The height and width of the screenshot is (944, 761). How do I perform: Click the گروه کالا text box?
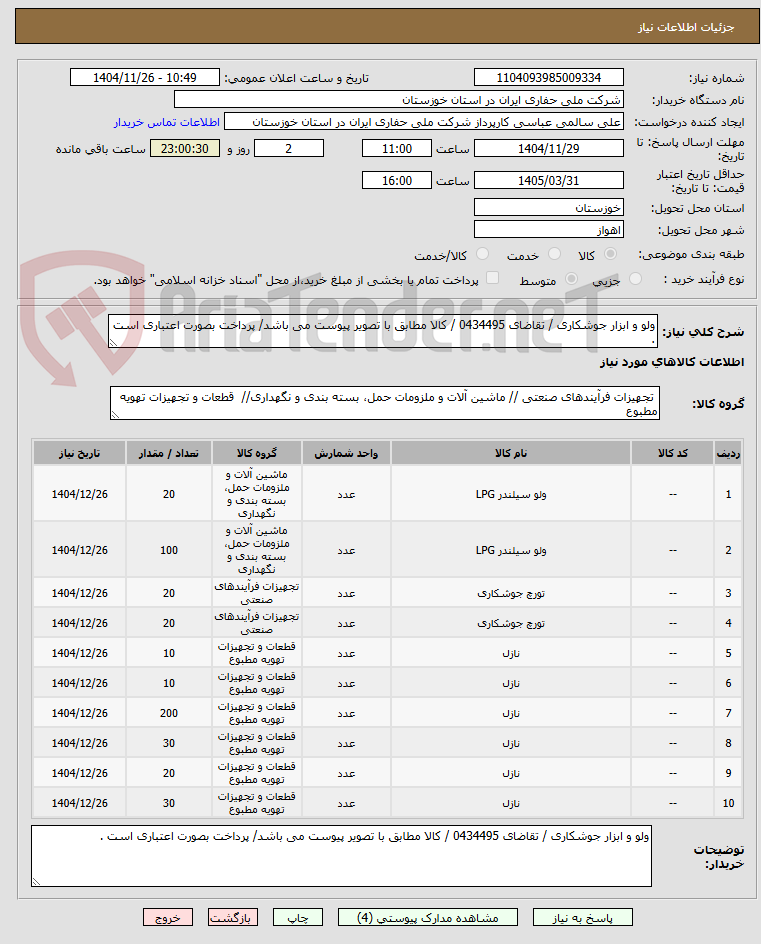click(385, 403)
